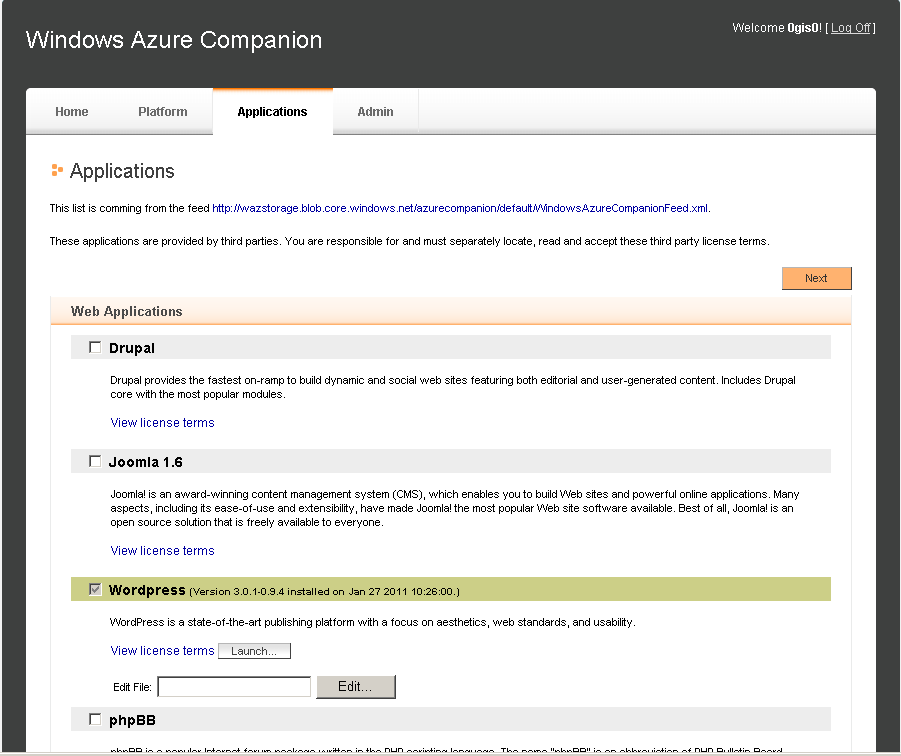The height and width of the screenshot is (756, 901).
Task: Click the Wordpress application name
Action: [x=147, y=590]
